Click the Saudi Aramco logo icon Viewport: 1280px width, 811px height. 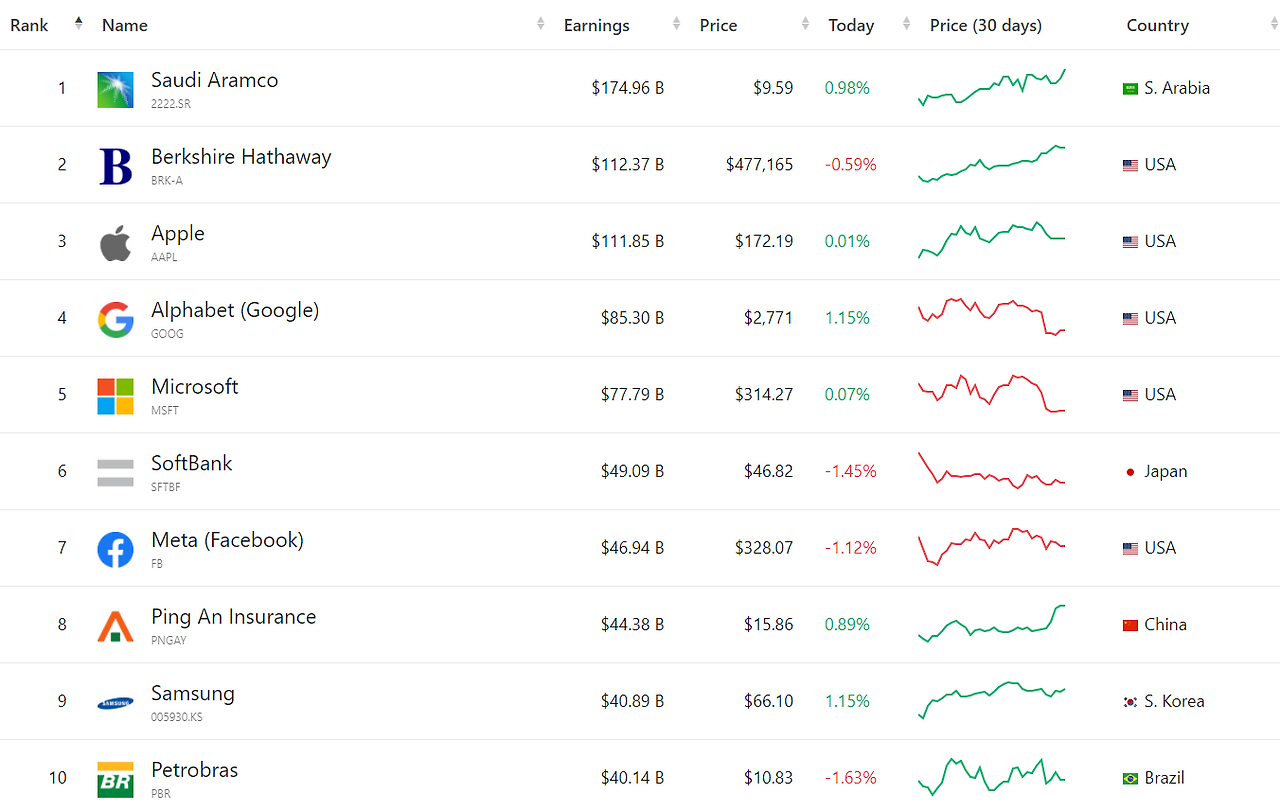pyautogui.click(x=115, y=89)
